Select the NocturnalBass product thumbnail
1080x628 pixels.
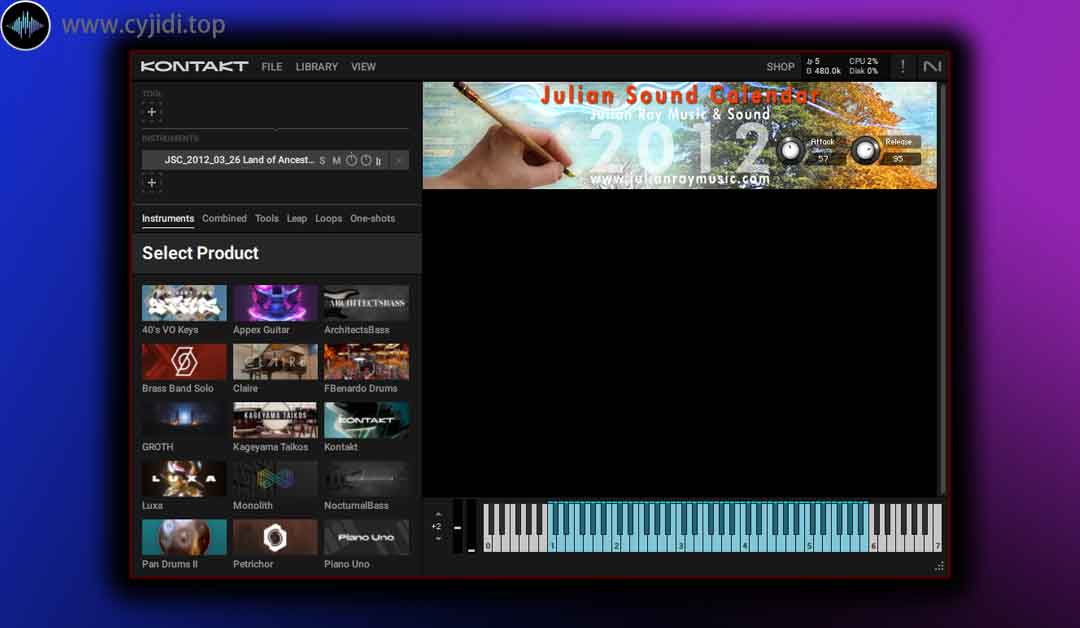point(366,479)
